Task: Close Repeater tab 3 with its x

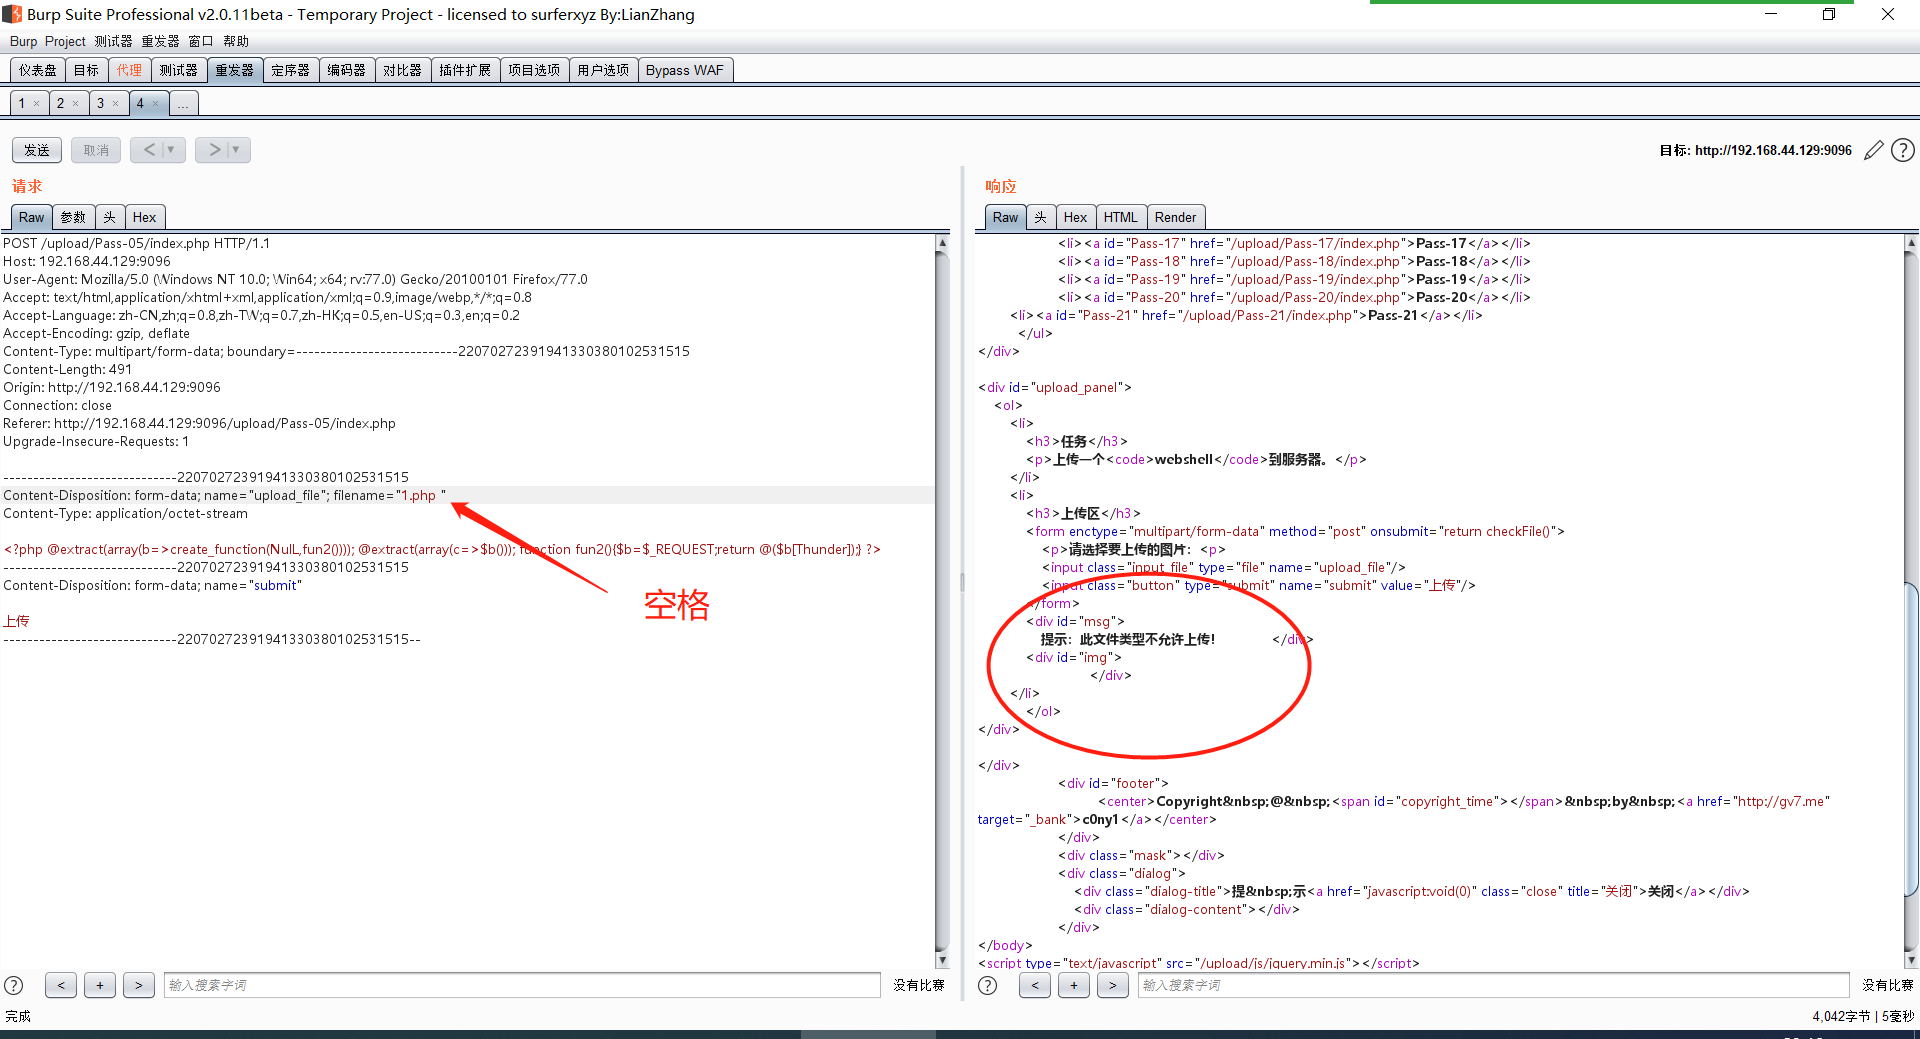Action: (115, 104)
